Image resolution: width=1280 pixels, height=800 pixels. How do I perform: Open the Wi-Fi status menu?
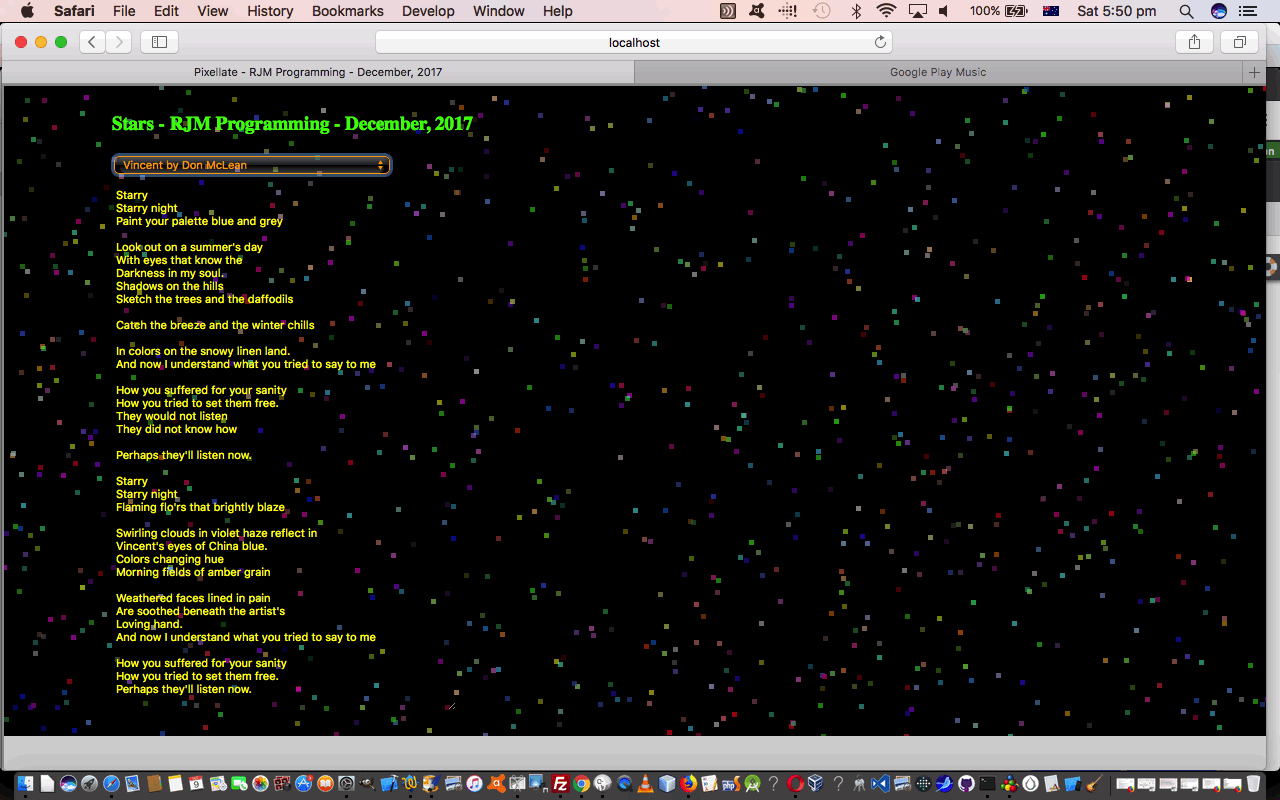click(886, 11)
